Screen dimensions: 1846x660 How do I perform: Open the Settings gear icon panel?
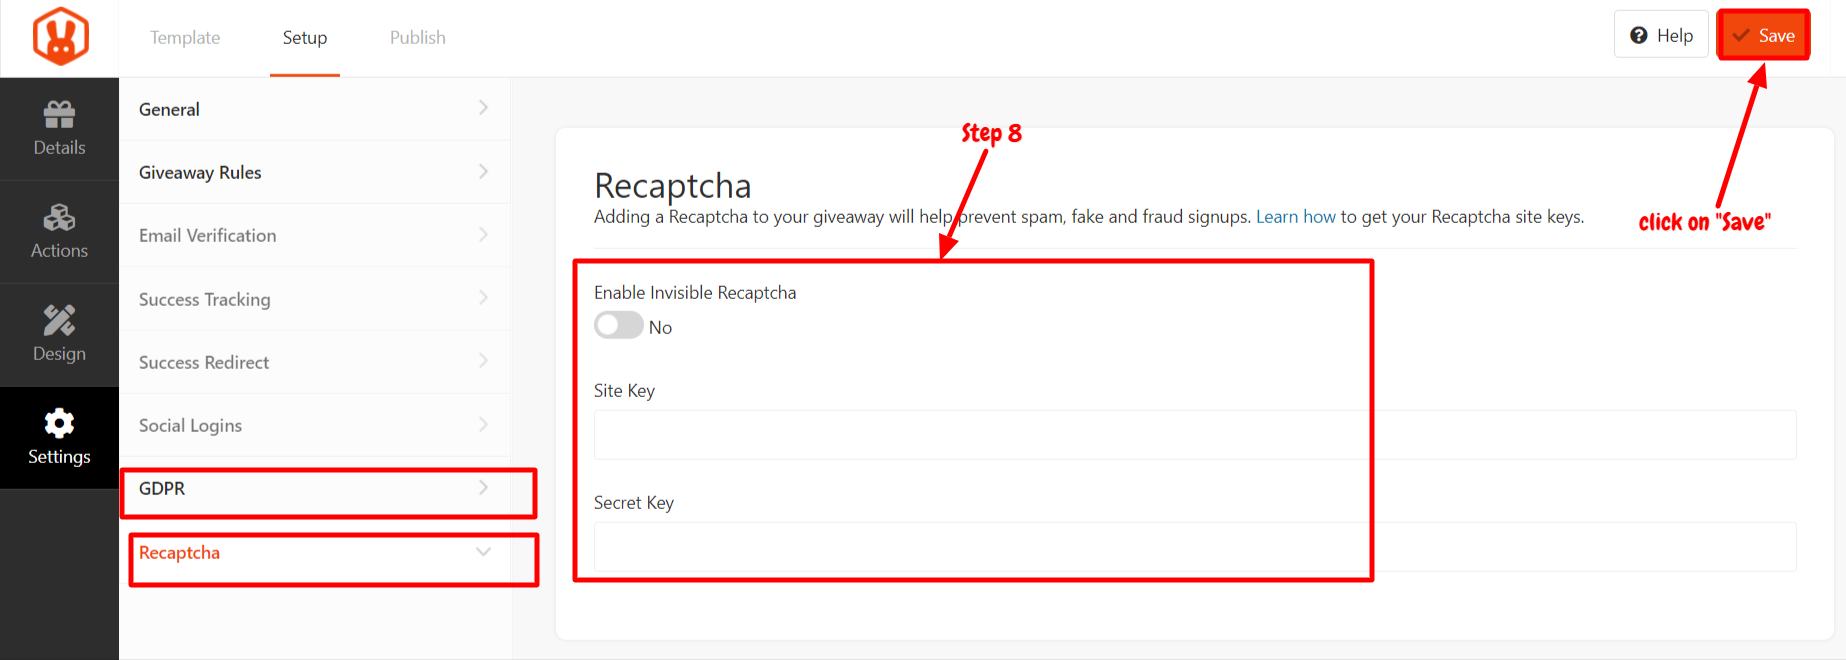[59, 438]
